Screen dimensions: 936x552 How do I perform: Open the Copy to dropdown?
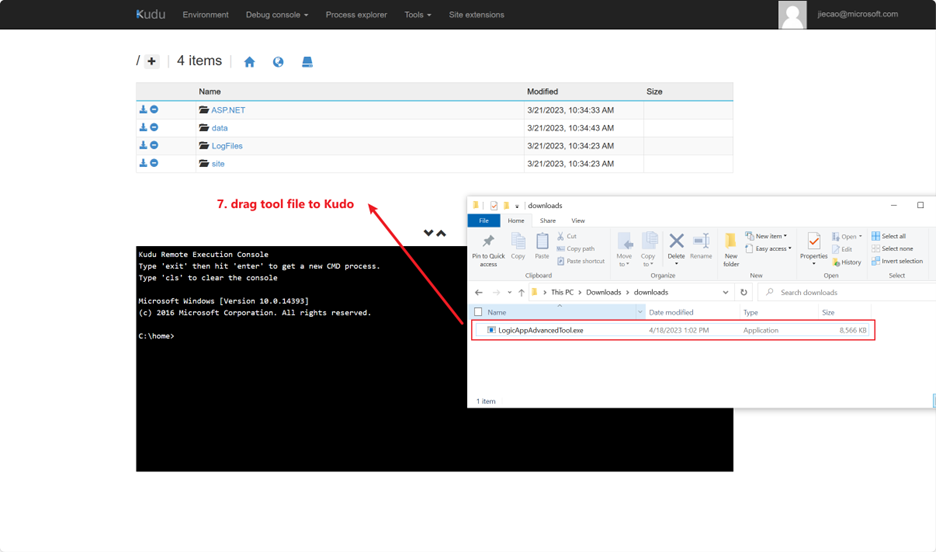(648, 250)
